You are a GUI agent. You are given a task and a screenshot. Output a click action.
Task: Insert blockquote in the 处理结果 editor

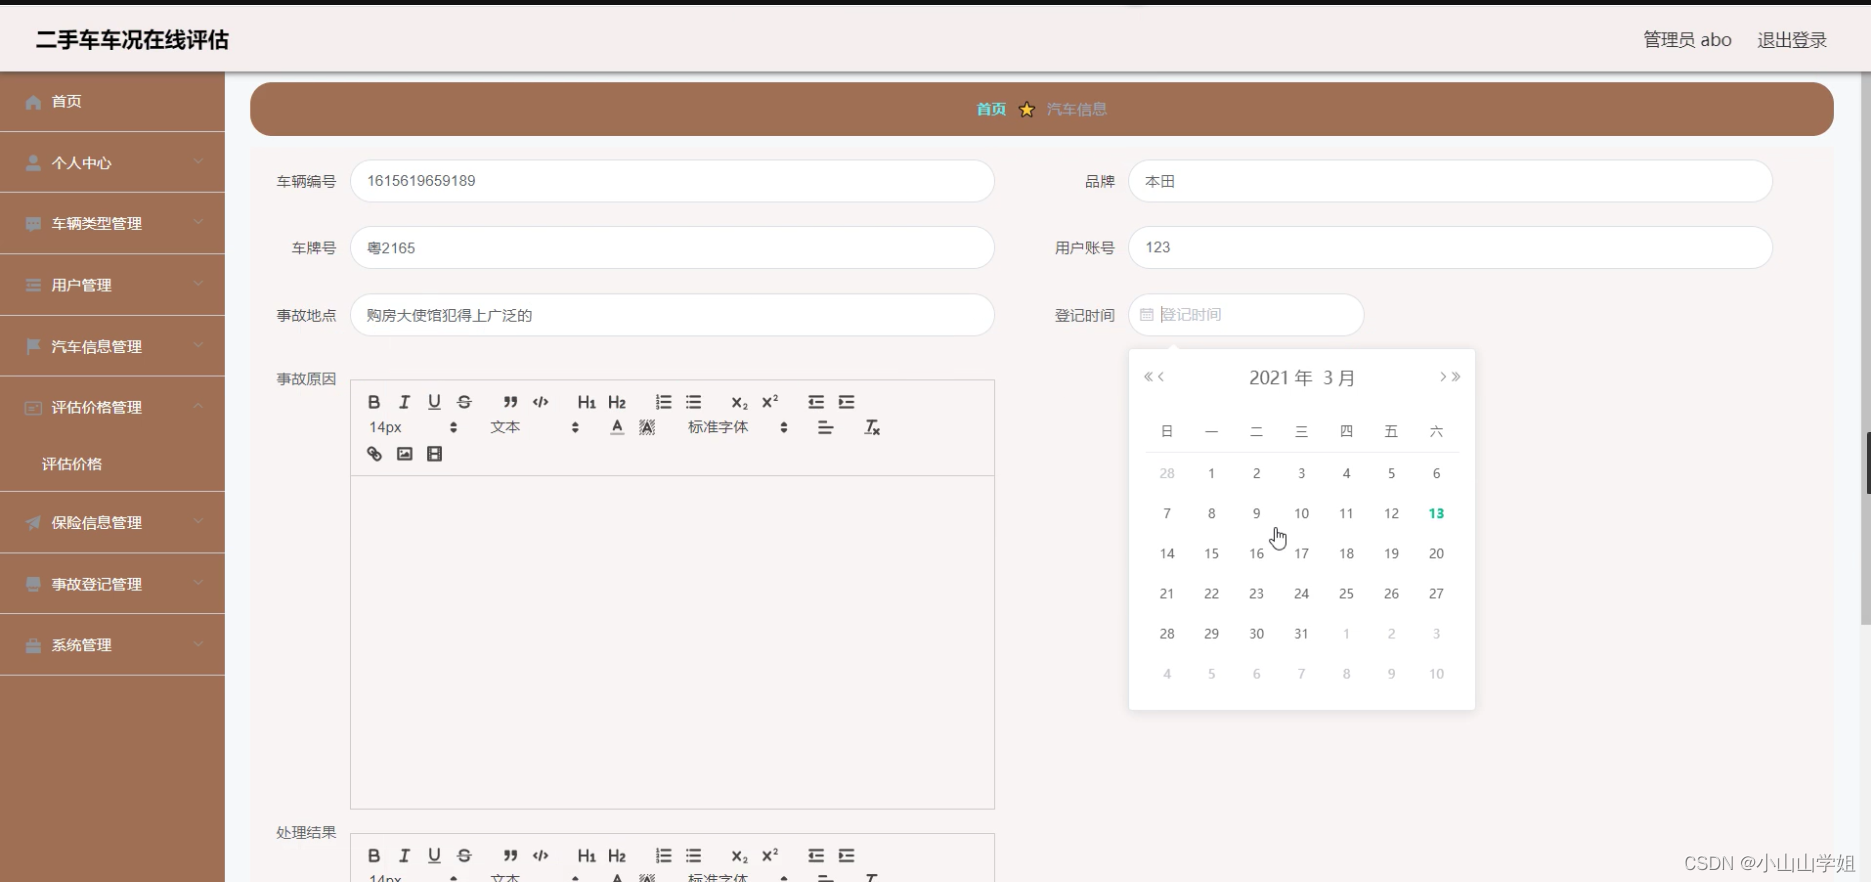pos(510,856)
